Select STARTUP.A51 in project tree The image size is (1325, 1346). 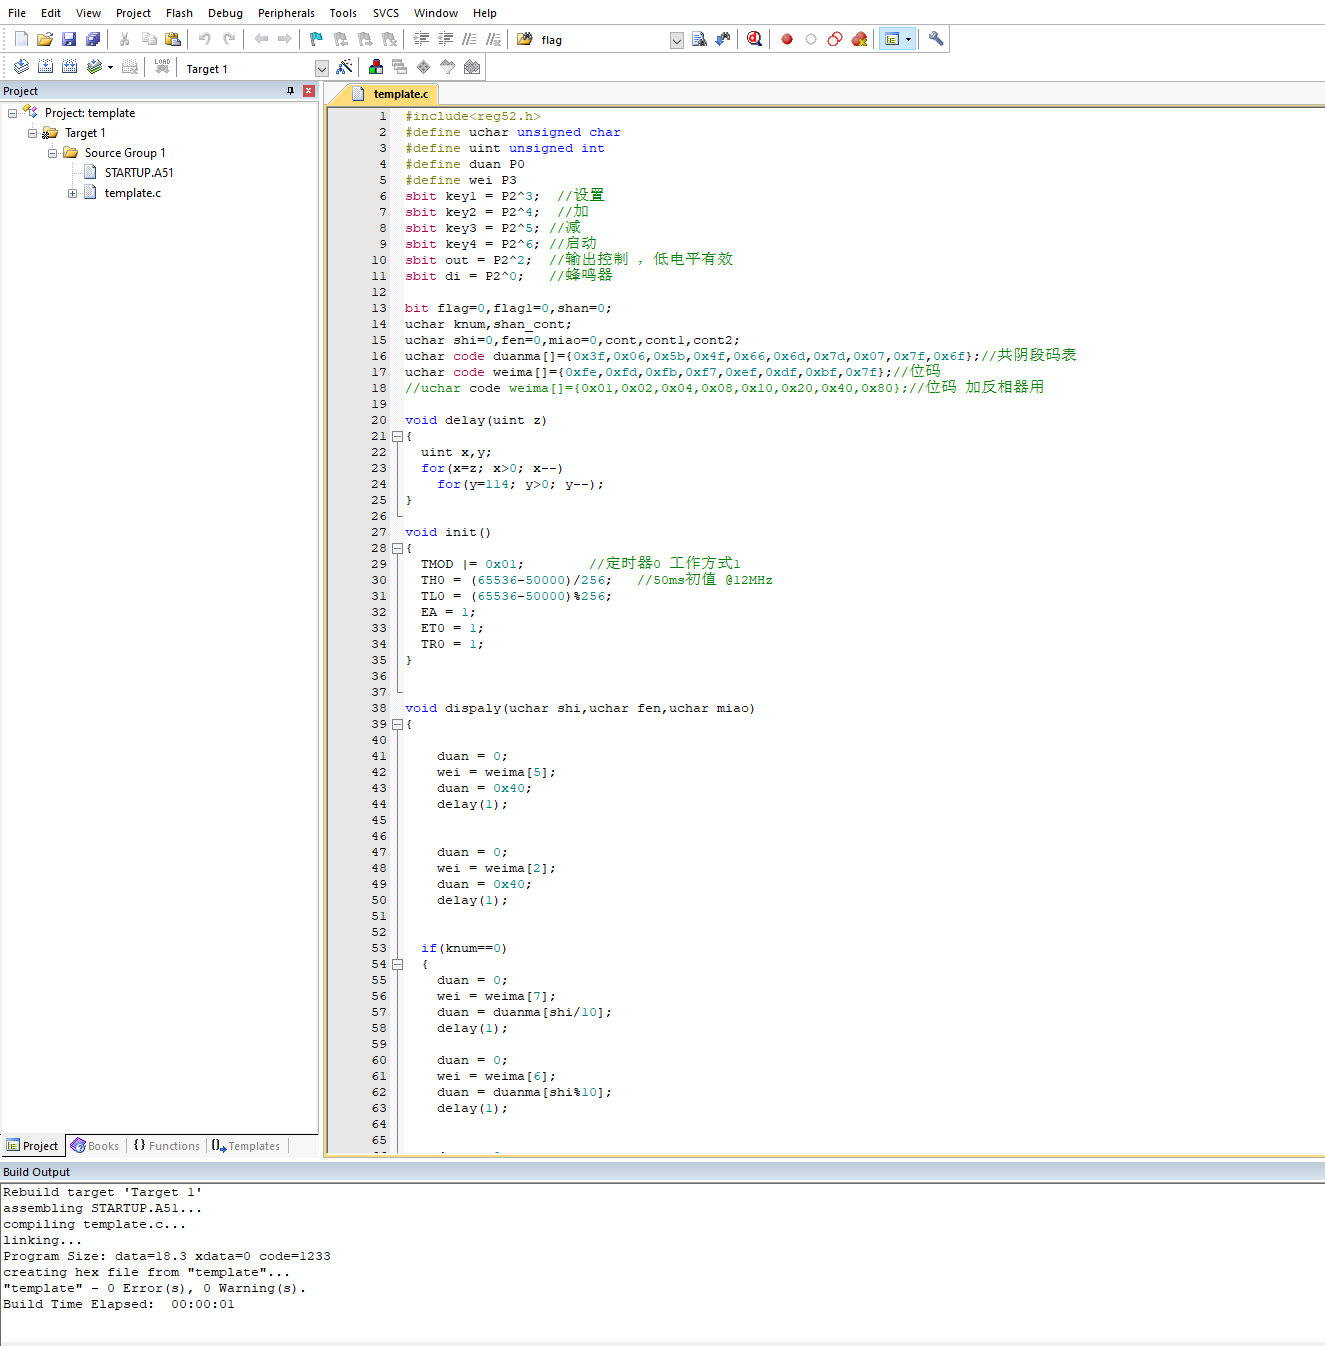coord(138,173)
